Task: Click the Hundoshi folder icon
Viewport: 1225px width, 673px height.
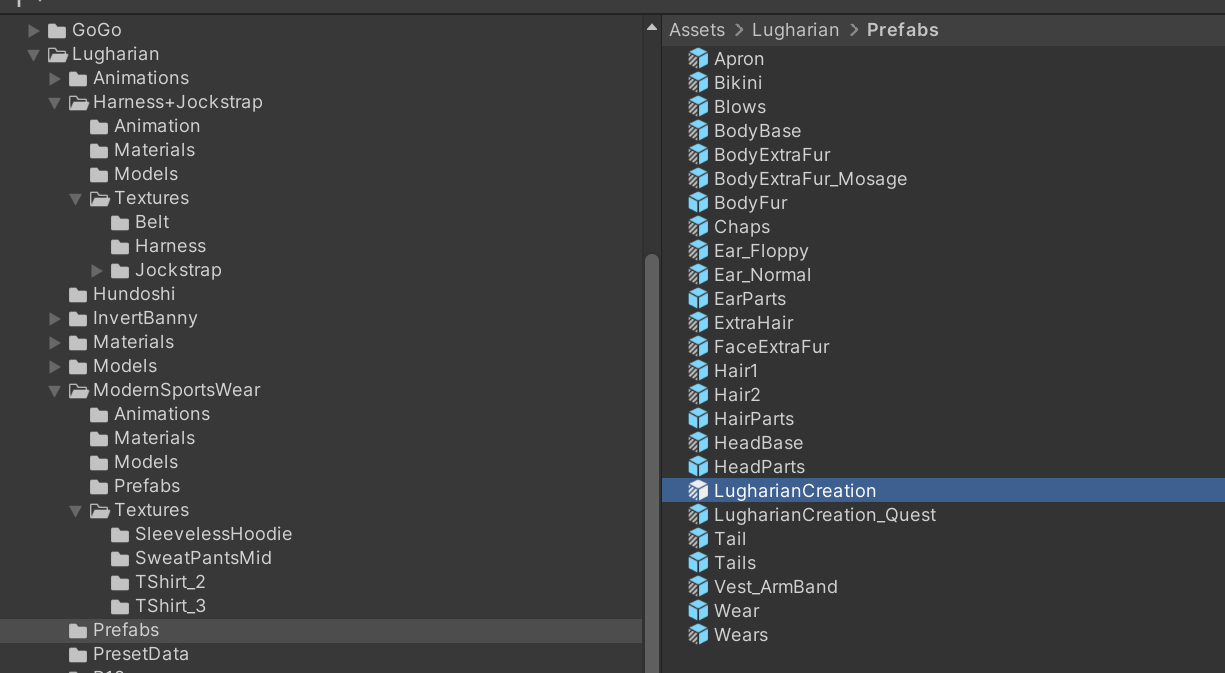Action: (x=78, y=294)
